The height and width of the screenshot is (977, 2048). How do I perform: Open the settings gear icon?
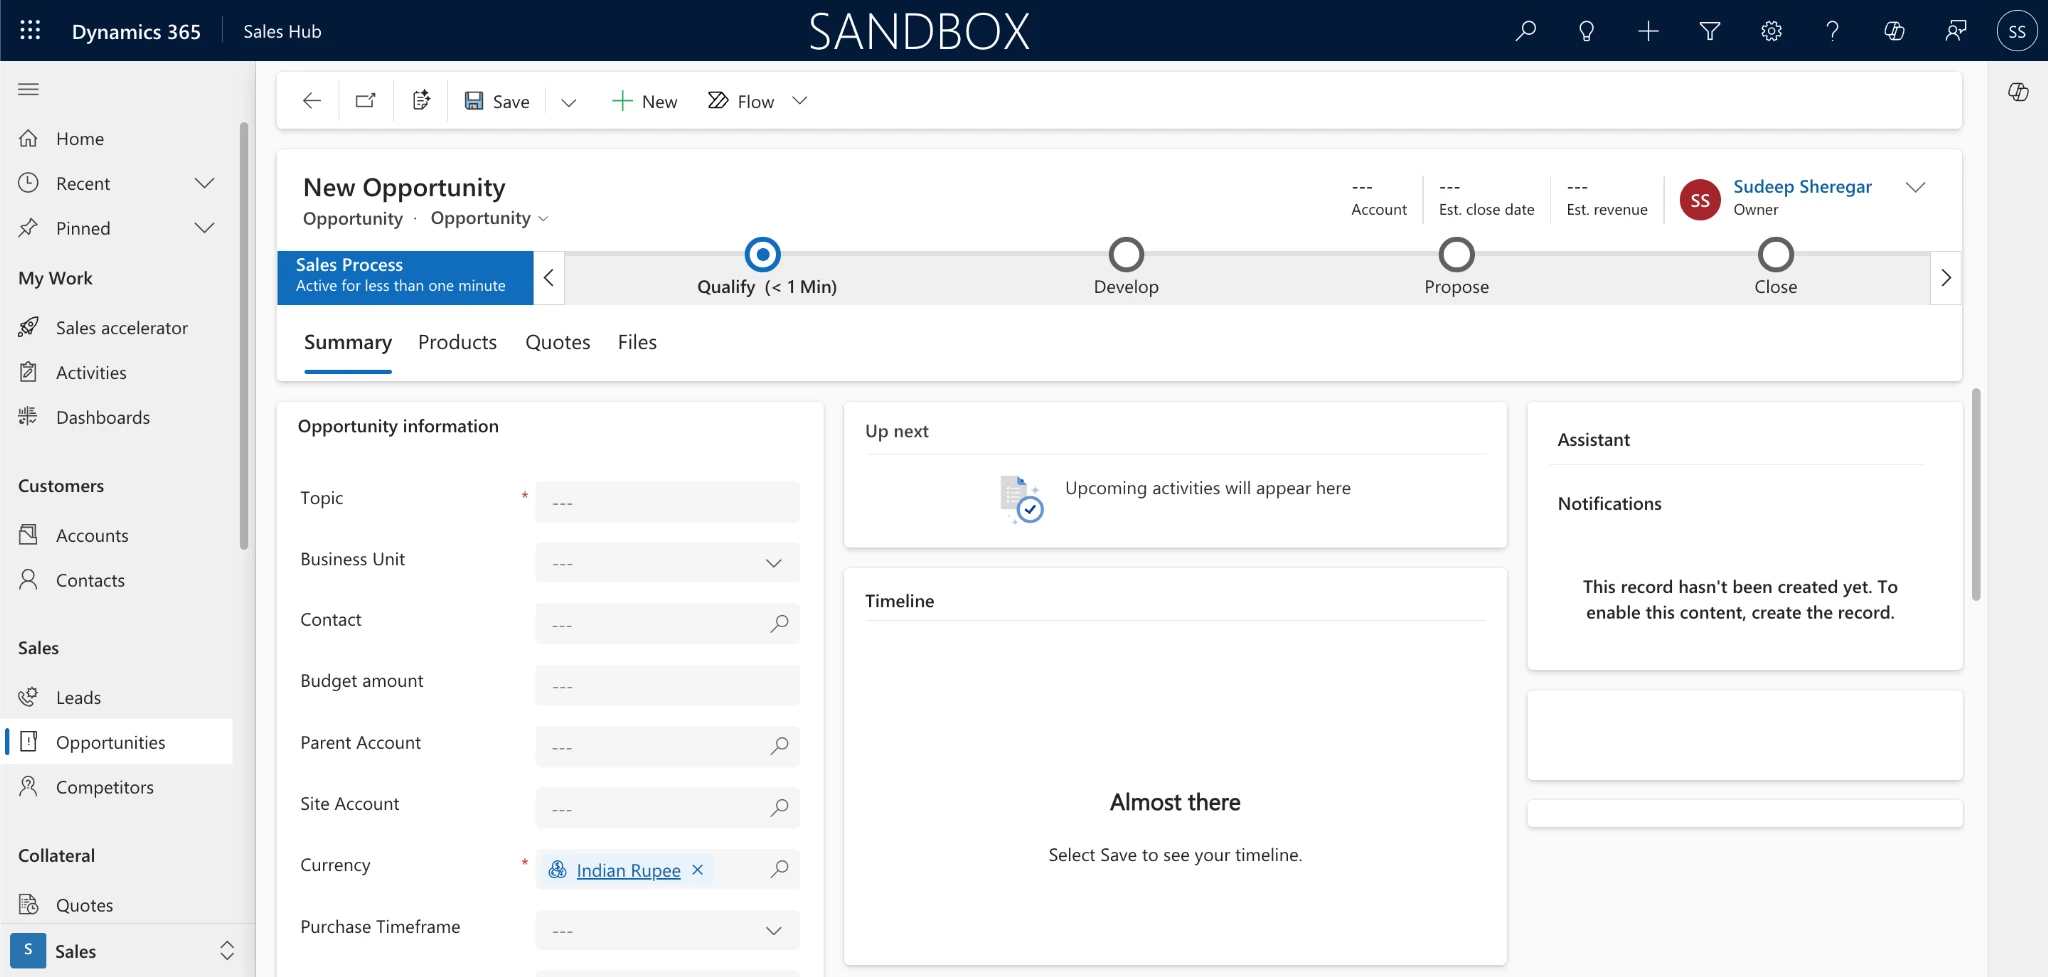pos(1771,31)
